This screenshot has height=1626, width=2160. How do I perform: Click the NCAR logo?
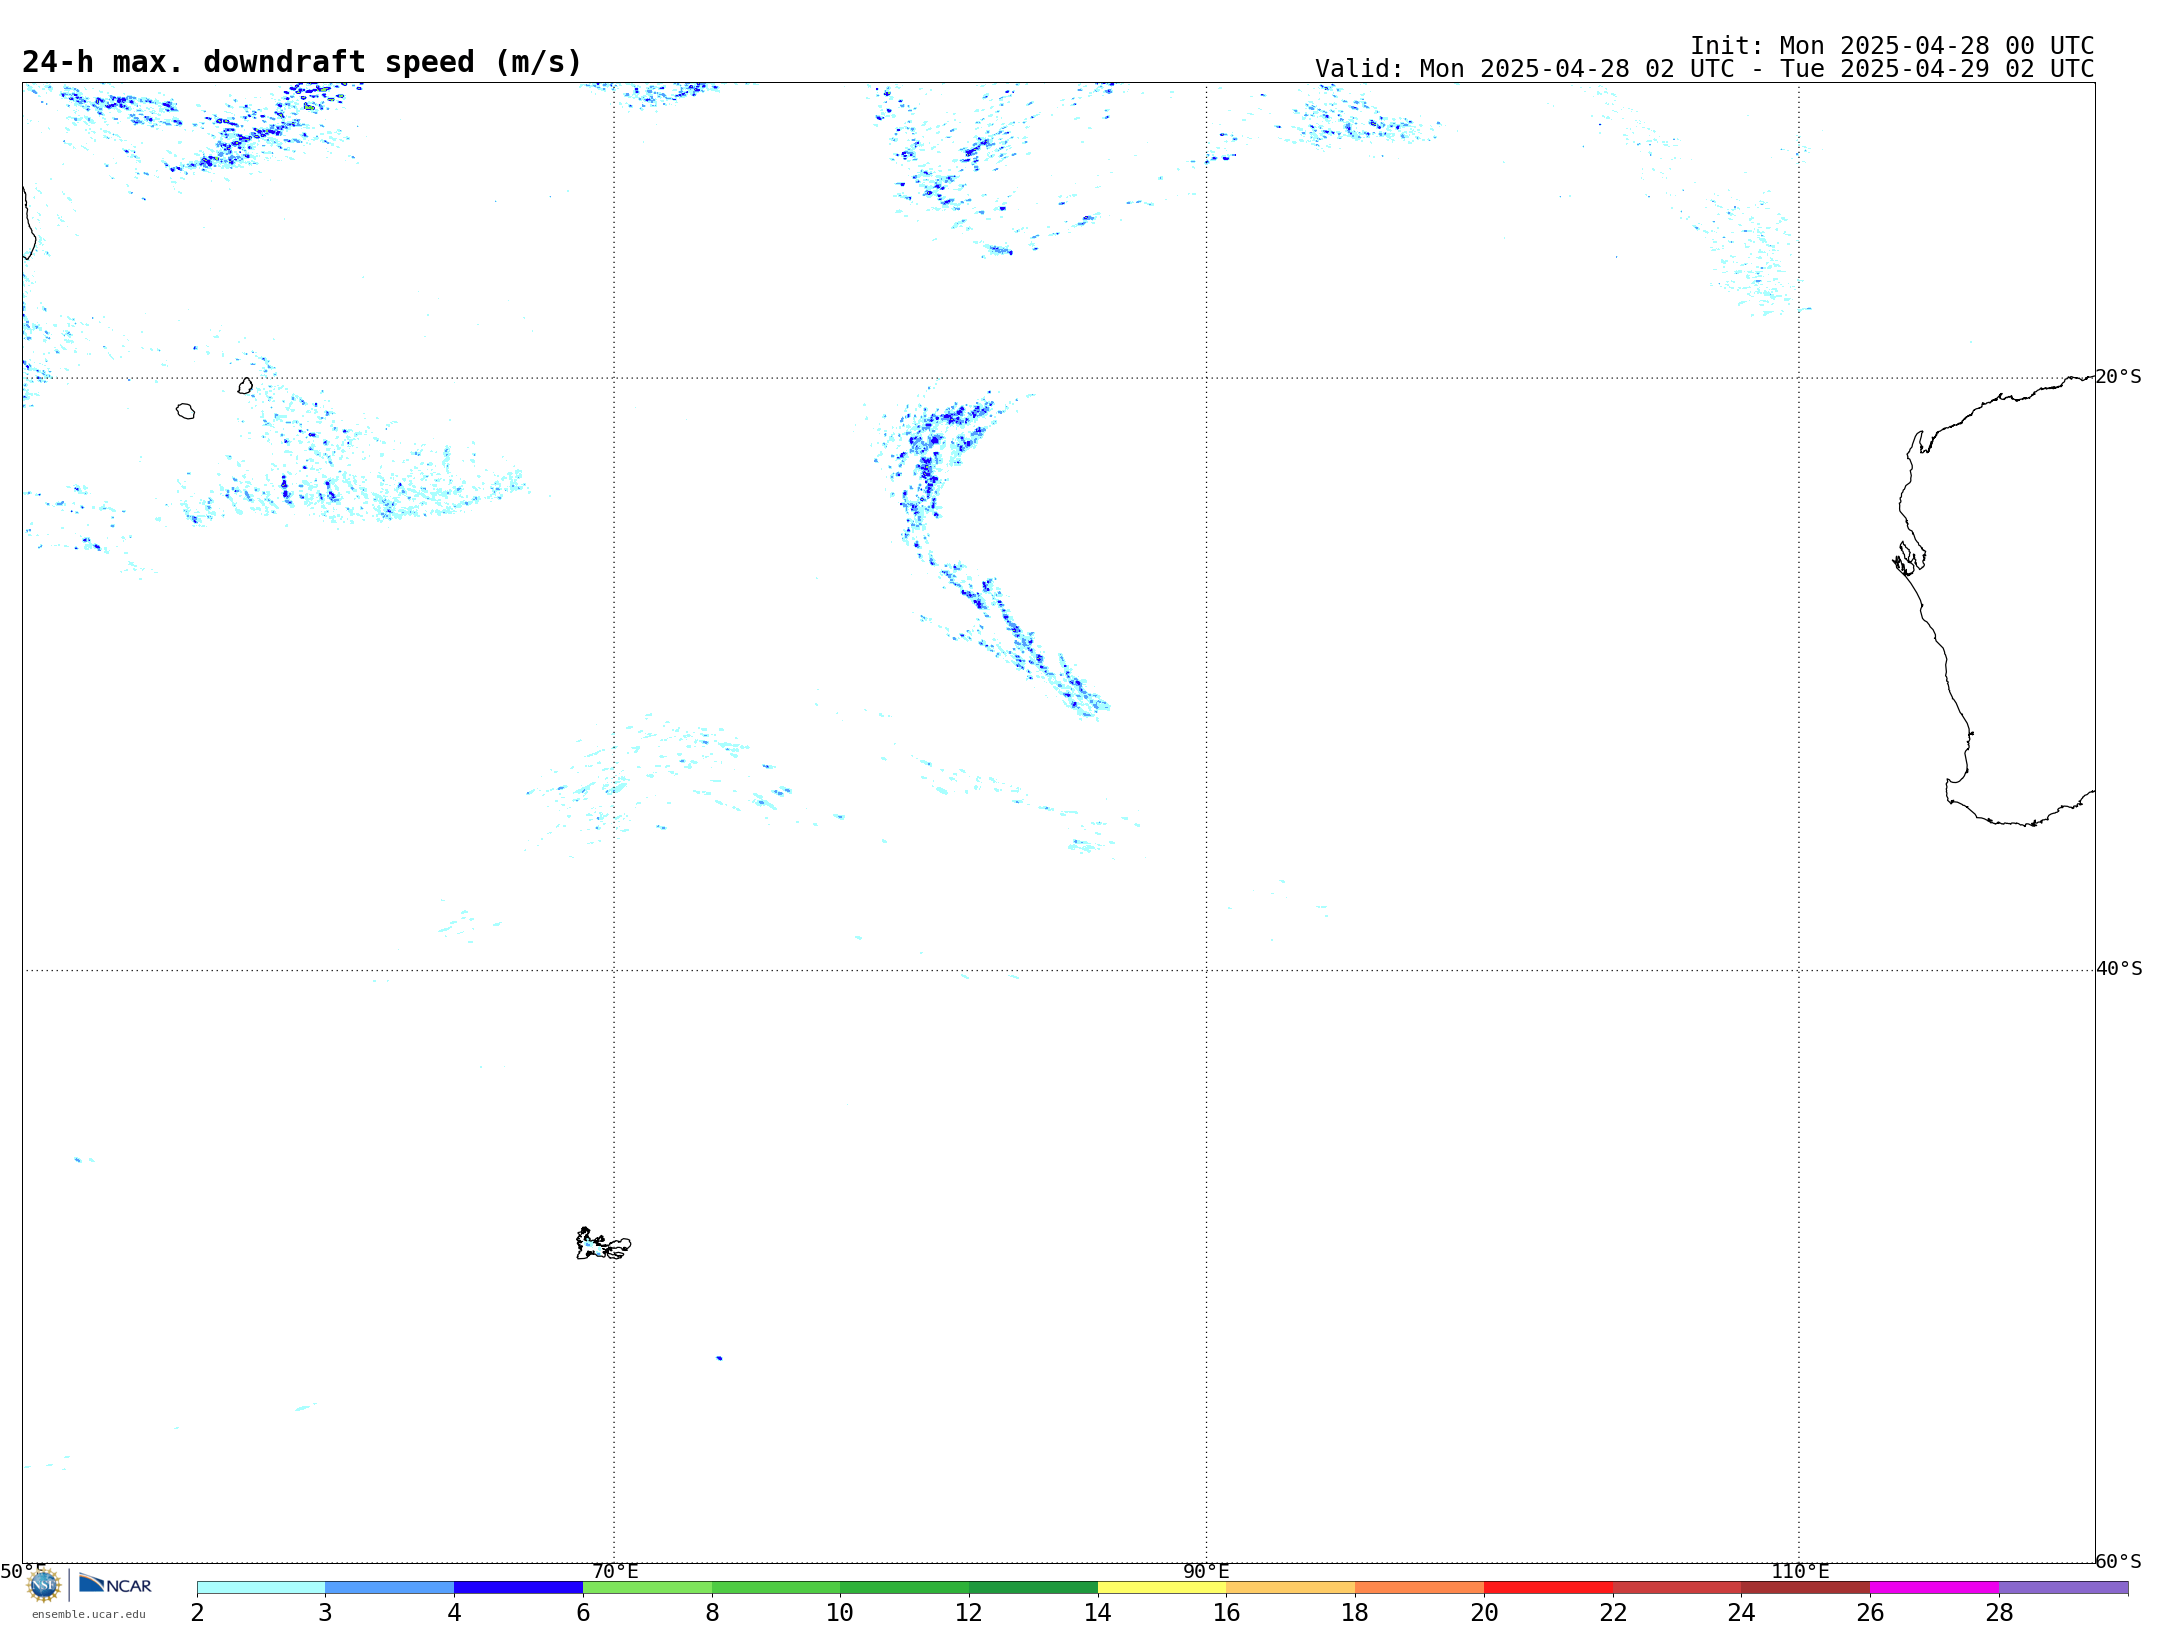pyautogui.click(x=115, y=1584)
